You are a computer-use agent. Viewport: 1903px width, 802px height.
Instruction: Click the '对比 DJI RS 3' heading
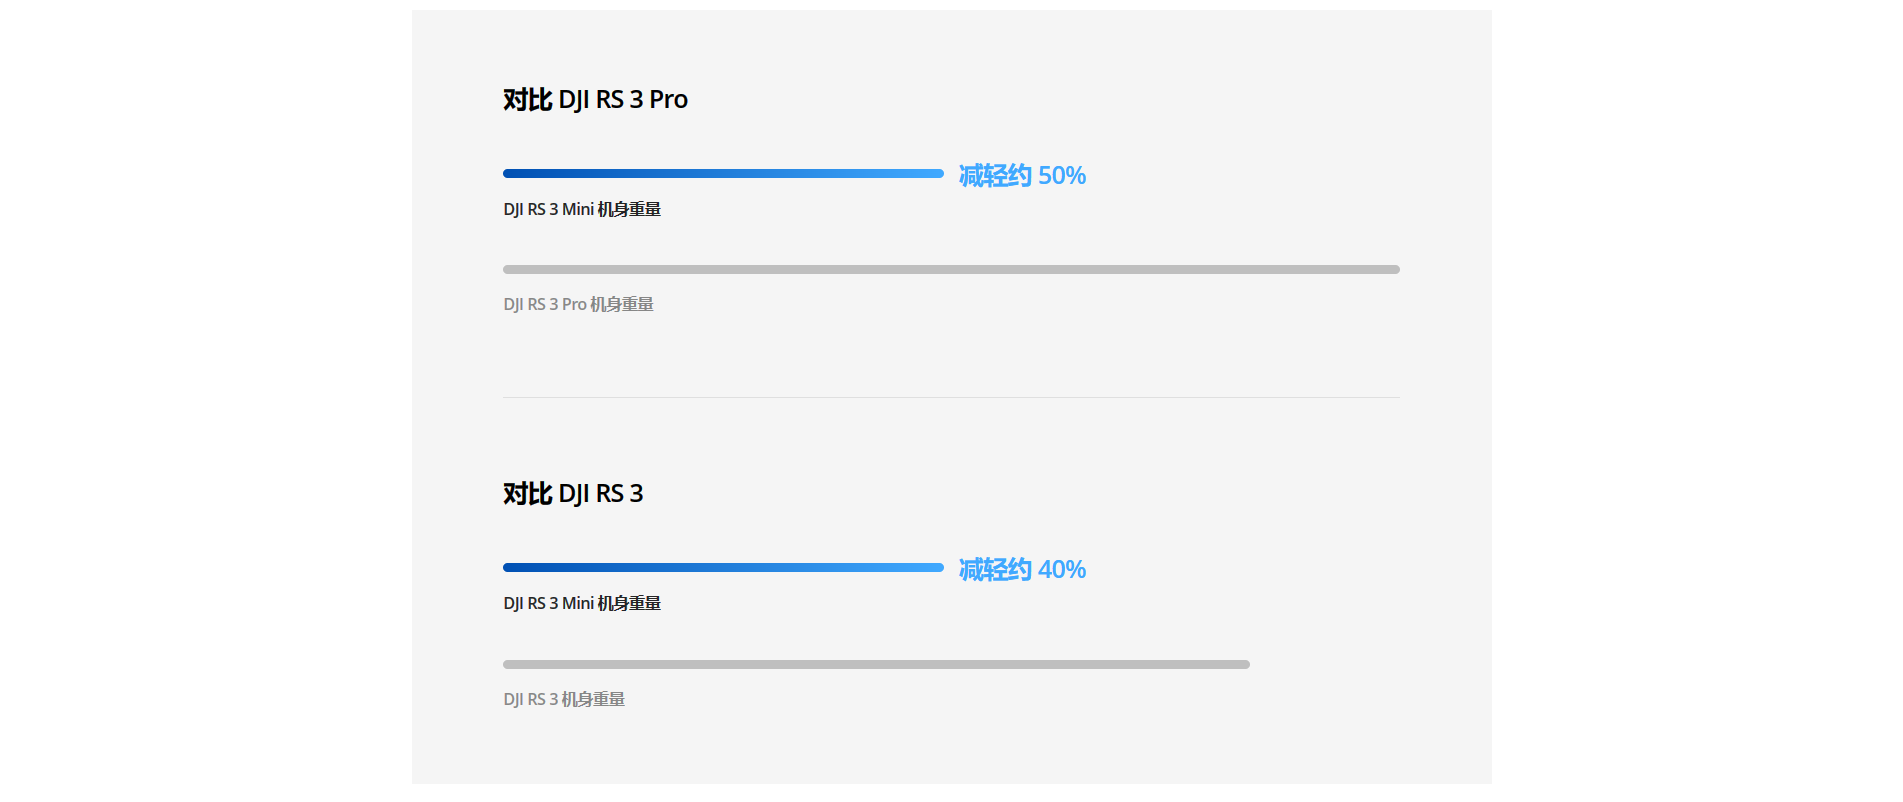(x=573, y=494)
